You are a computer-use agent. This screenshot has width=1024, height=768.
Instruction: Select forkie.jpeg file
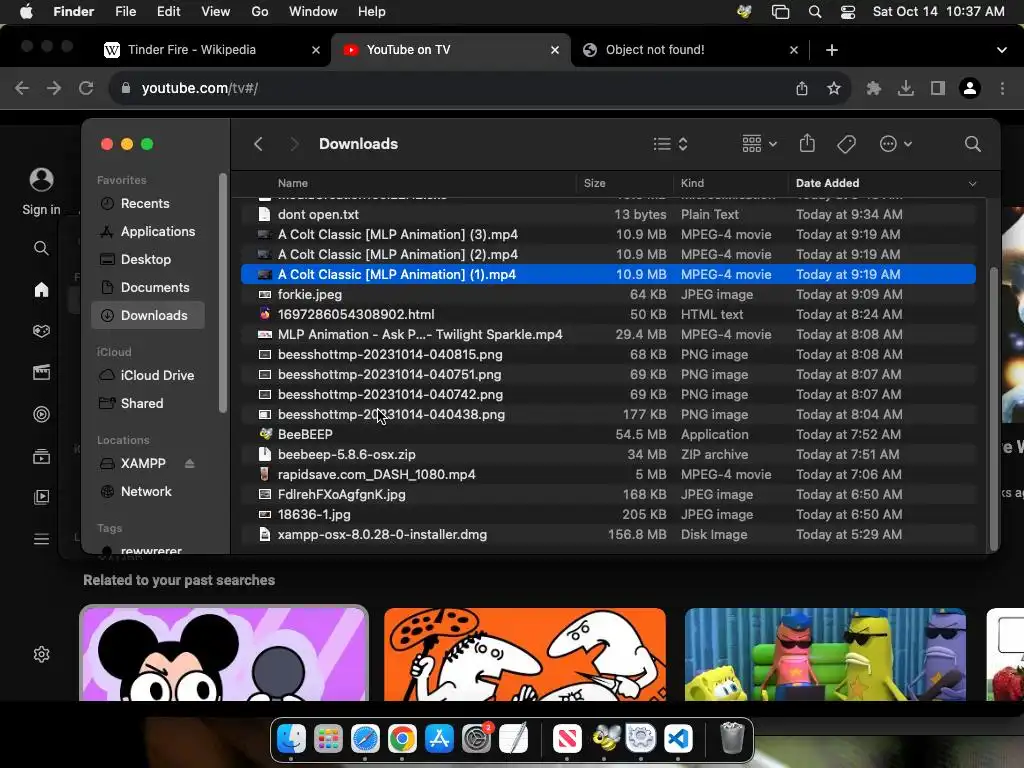pos(608,295)
